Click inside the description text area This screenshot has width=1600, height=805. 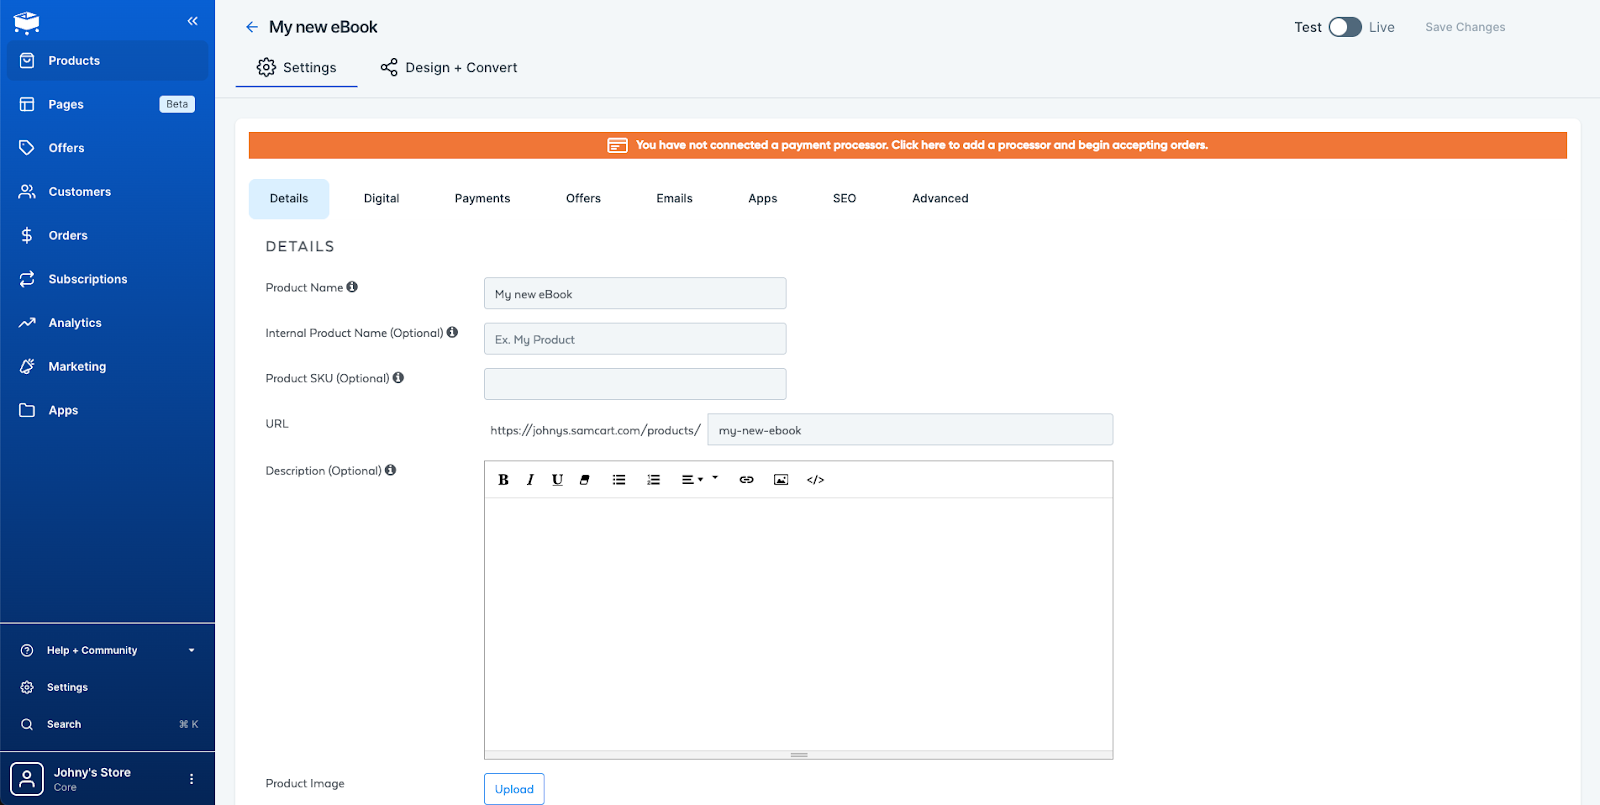pyautogui.click(x=798, y=623)
